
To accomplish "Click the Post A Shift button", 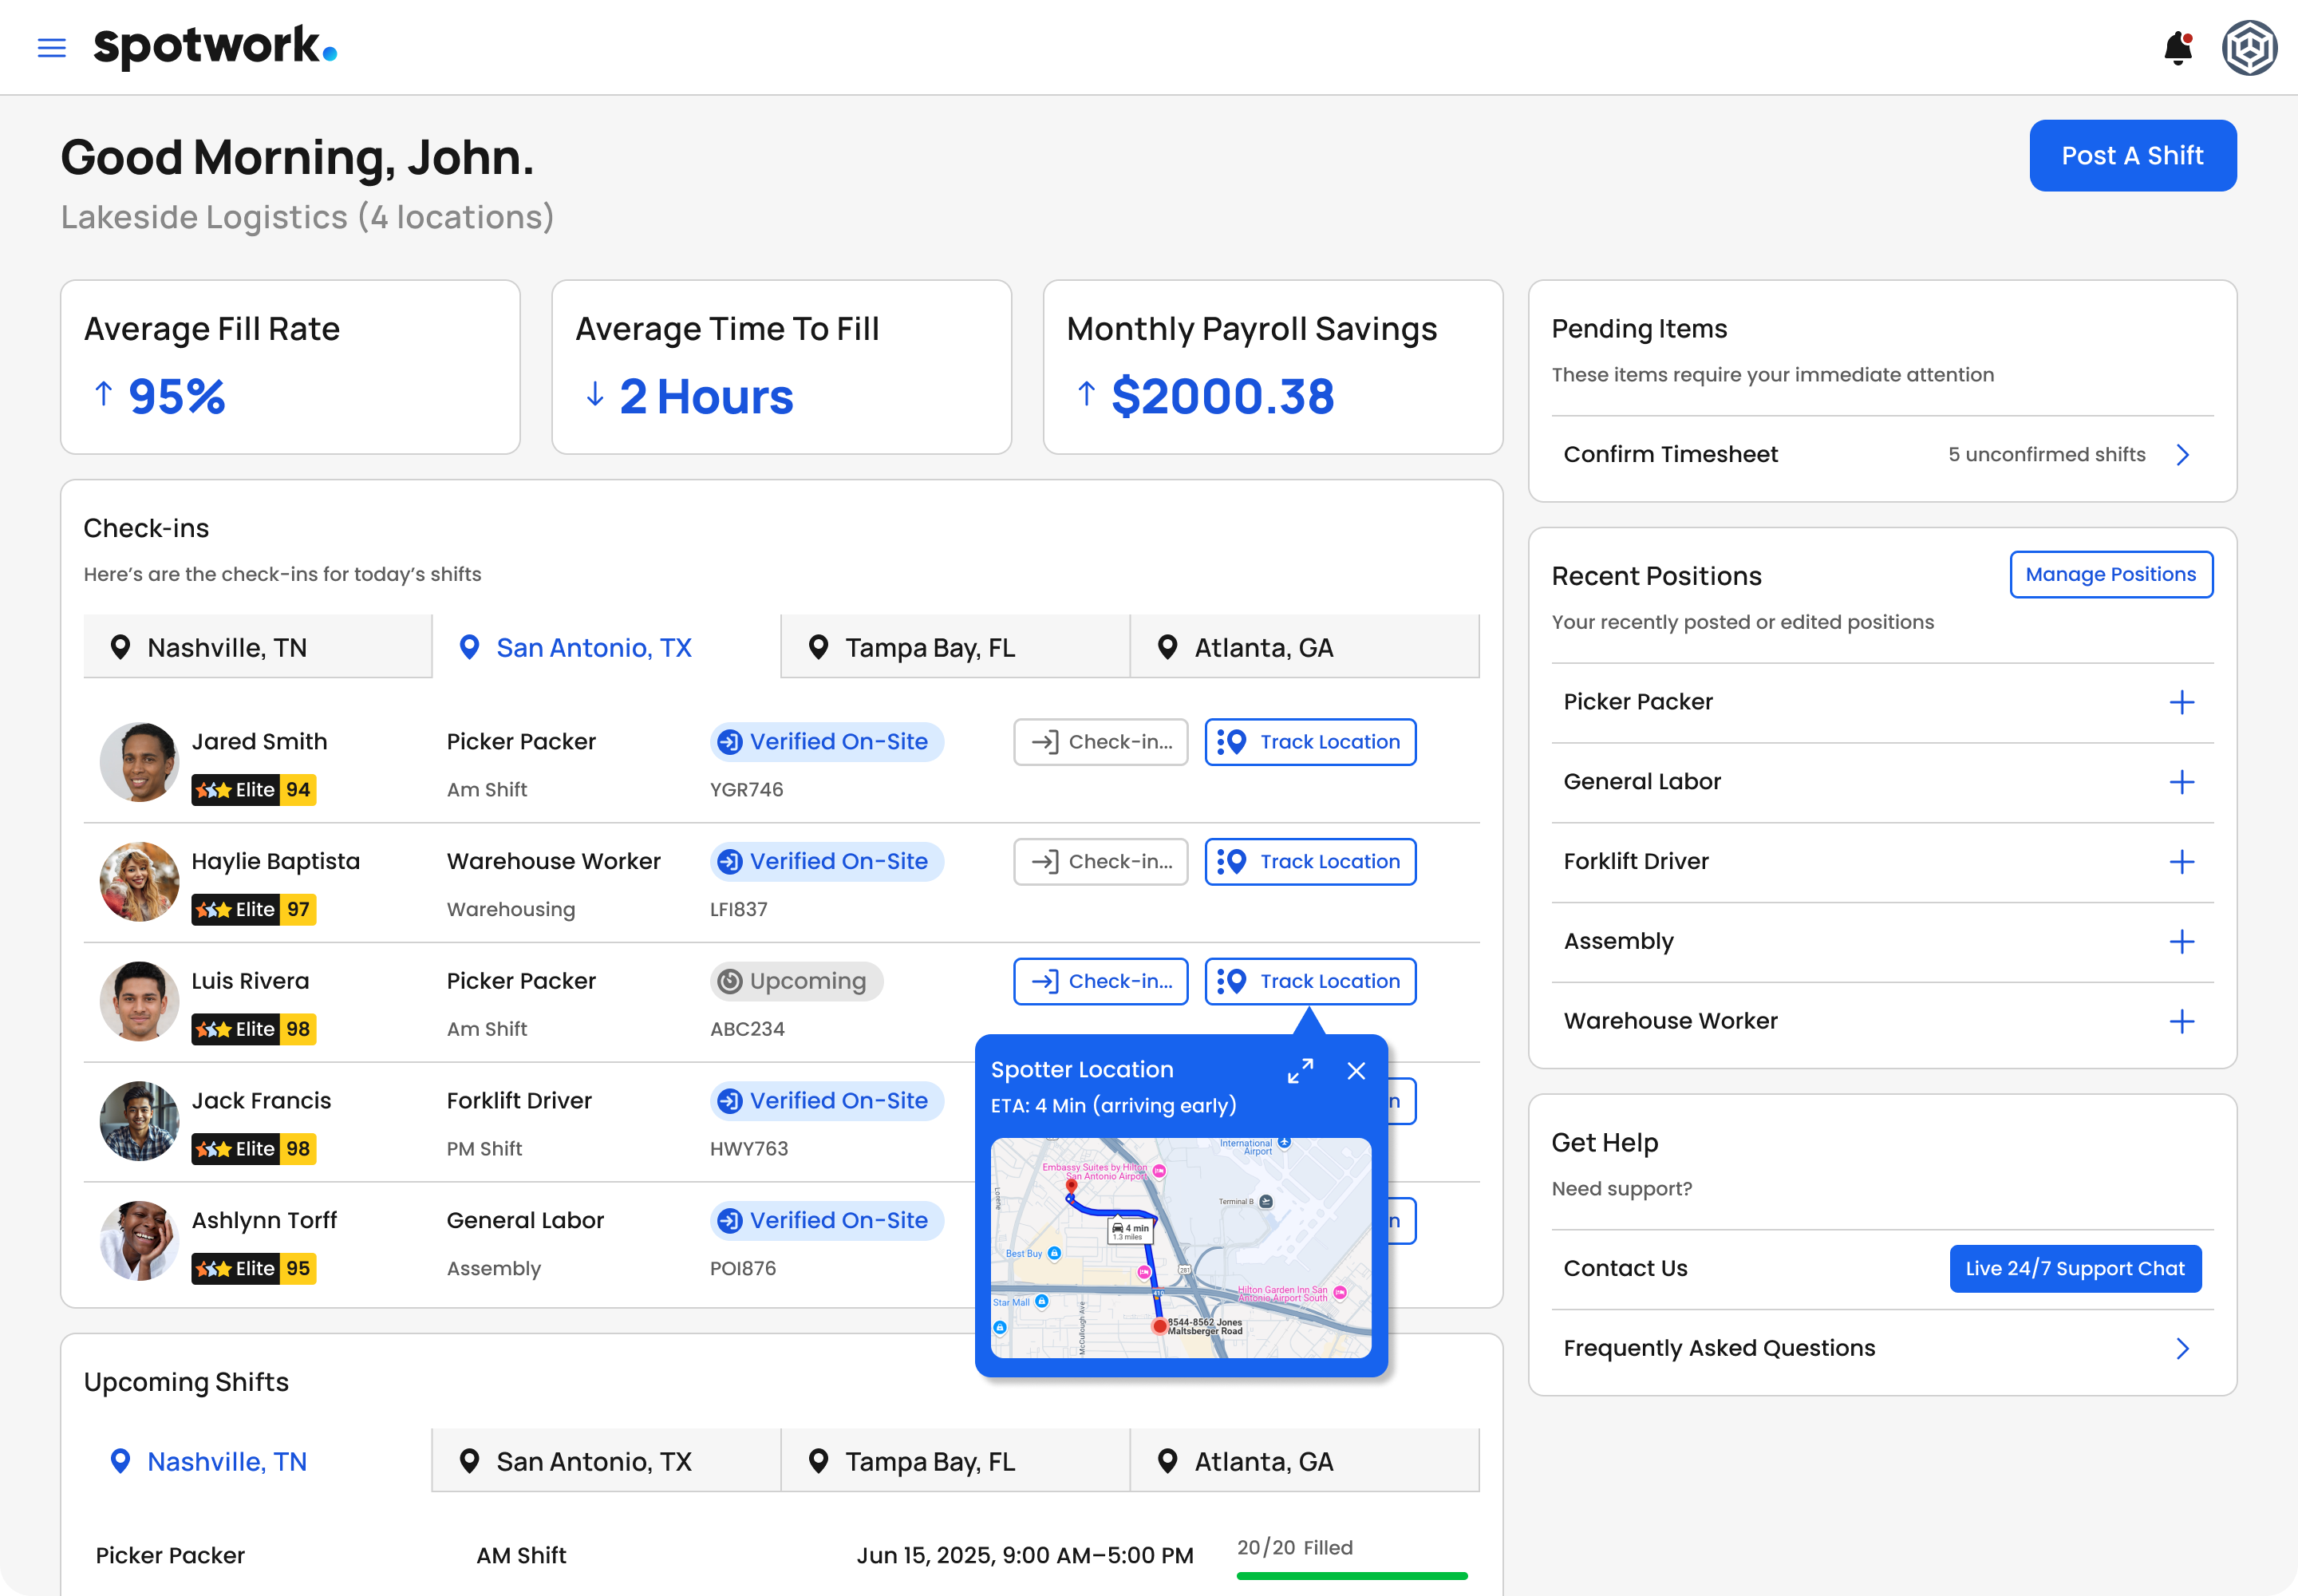I will point(2132,156).
